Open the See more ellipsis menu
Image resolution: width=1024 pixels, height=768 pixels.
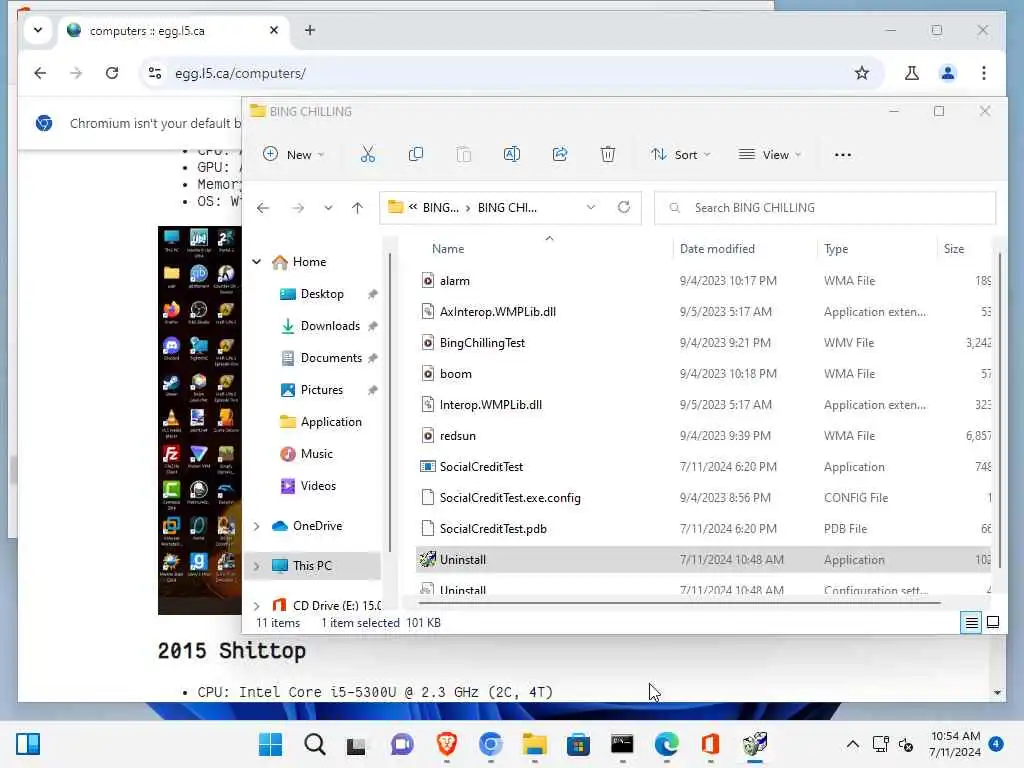842,155
